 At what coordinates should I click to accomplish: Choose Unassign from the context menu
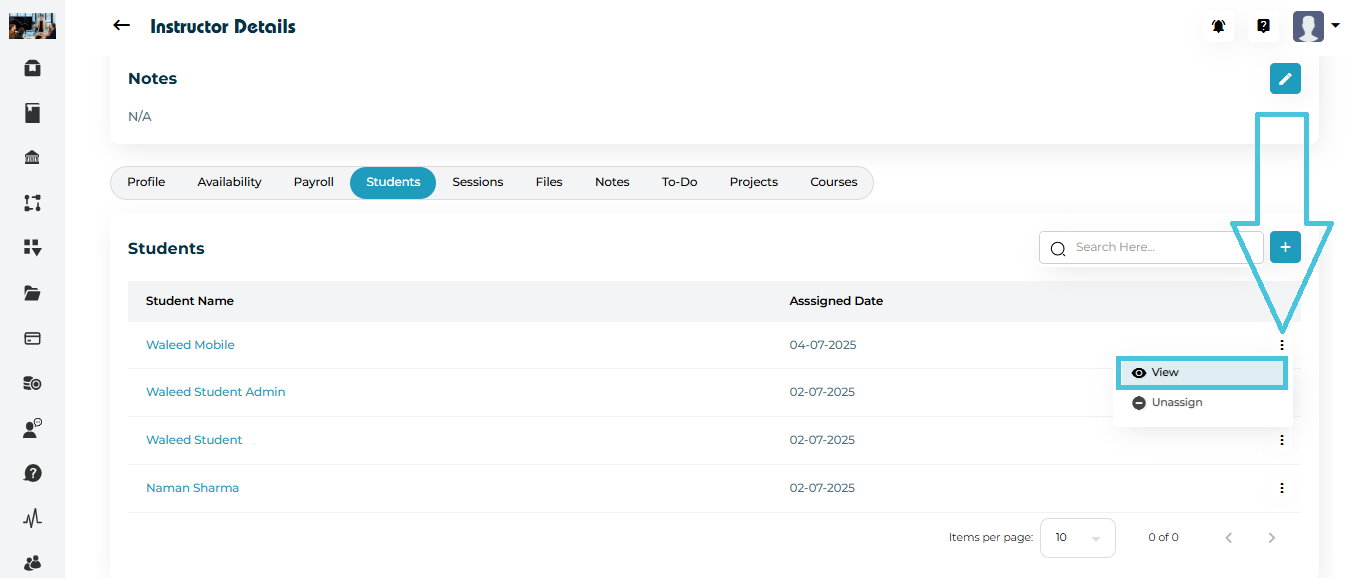1176,403
